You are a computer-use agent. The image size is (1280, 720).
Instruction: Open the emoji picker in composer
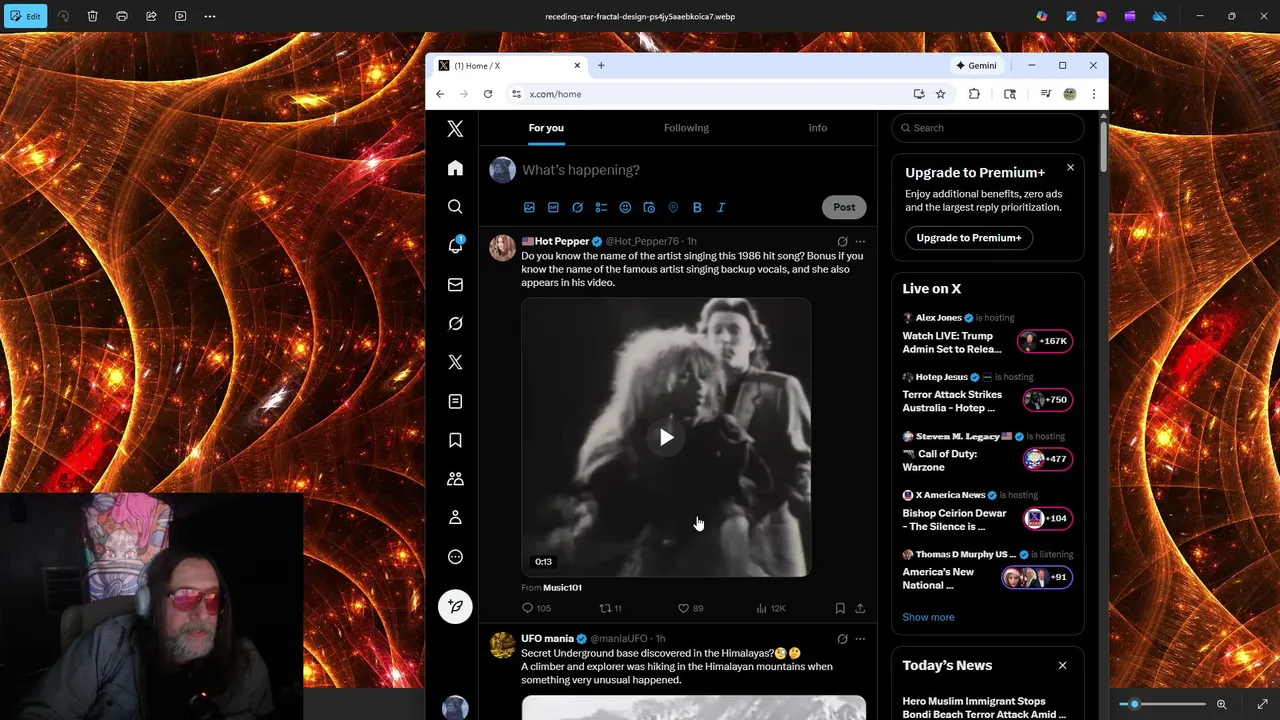[625, 207]
